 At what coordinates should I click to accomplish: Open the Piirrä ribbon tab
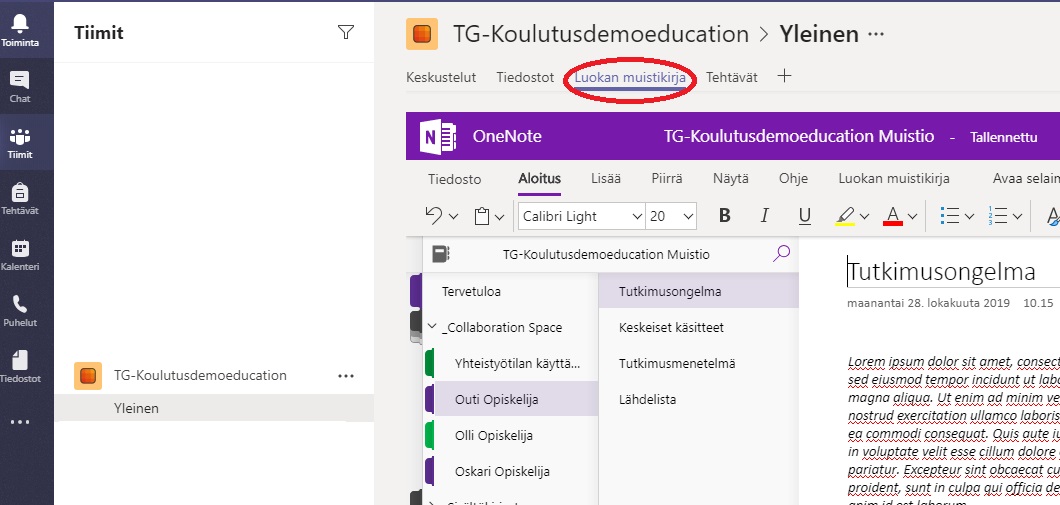click(667, 179)
